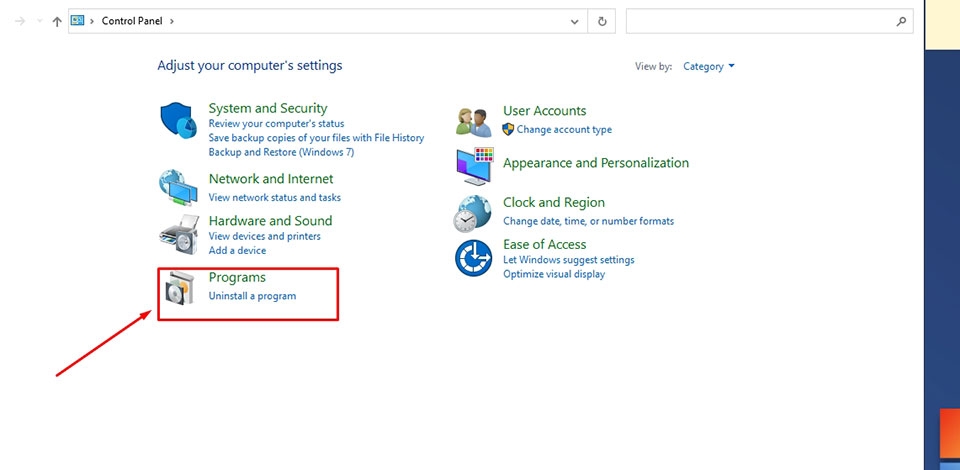This screenshot has height=470, width=960.
Task: Open Backup and Restore (Windows 7)
Action: click(281, 152)
